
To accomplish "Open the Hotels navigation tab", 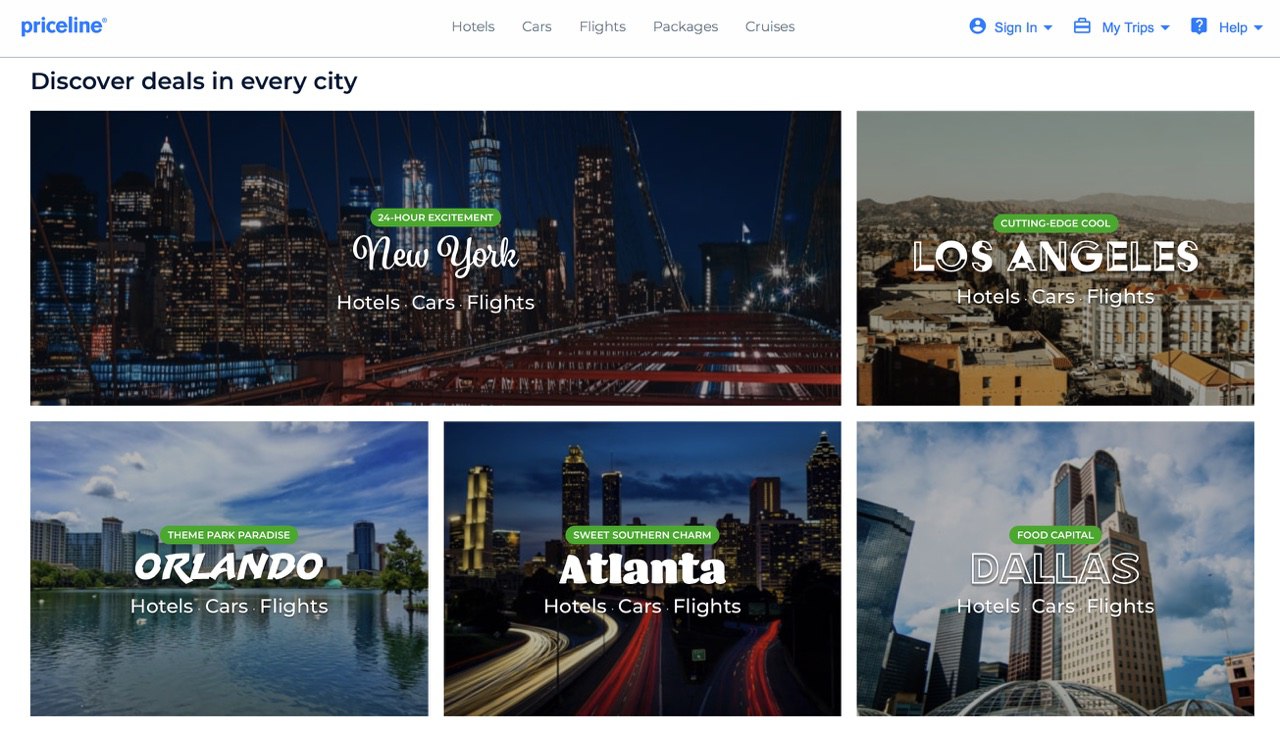I will click(473, 27).
